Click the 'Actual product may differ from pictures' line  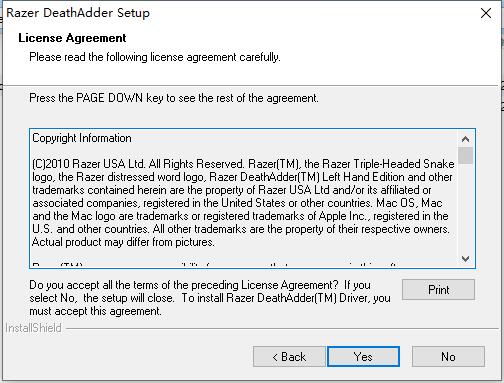(123, 242)
